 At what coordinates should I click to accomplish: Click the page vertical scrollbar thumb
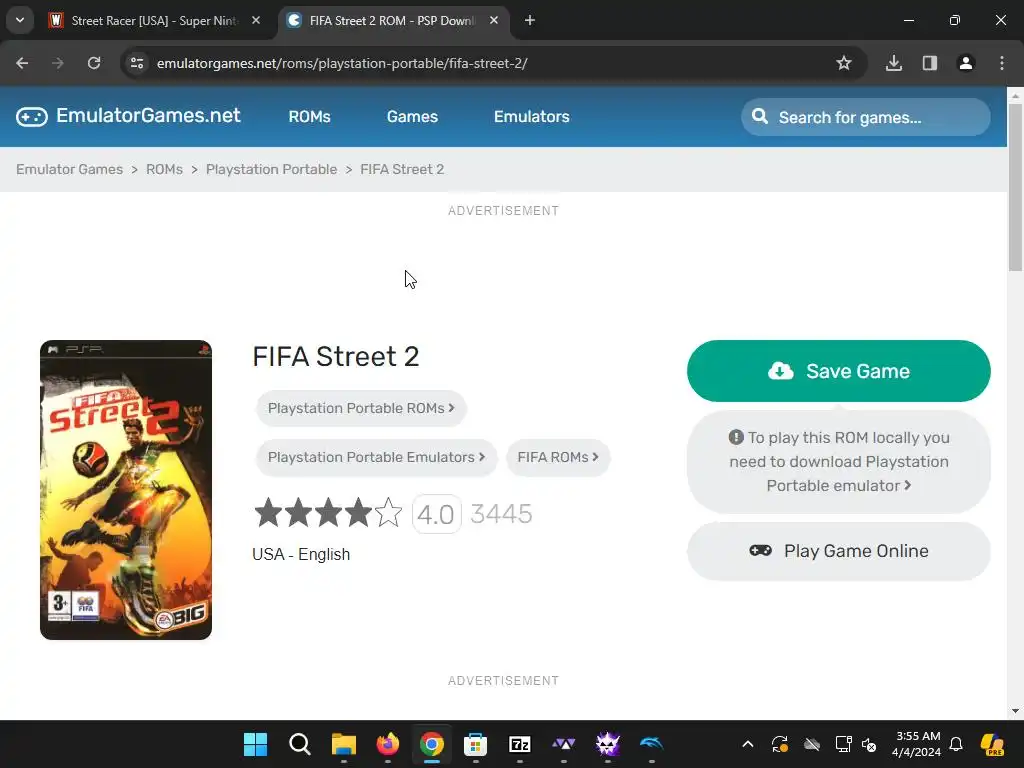(1015, 187)
